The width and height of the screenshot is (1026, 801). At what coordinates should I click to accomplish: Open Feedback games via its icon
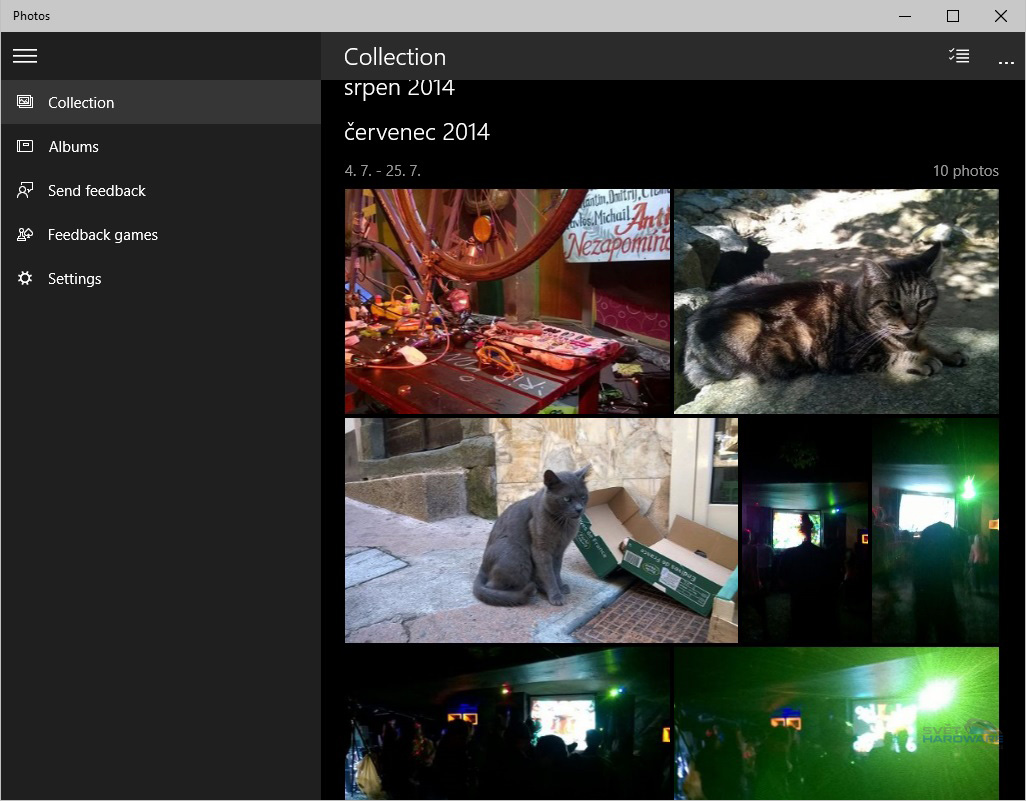click(24, 234)
